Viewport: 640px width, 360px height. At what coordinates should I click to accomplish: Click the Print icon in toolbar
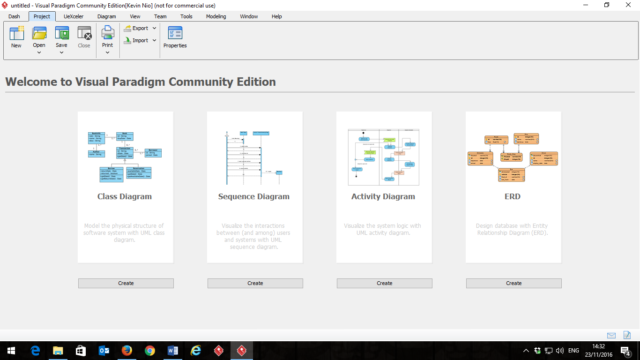tap(107, 33)
